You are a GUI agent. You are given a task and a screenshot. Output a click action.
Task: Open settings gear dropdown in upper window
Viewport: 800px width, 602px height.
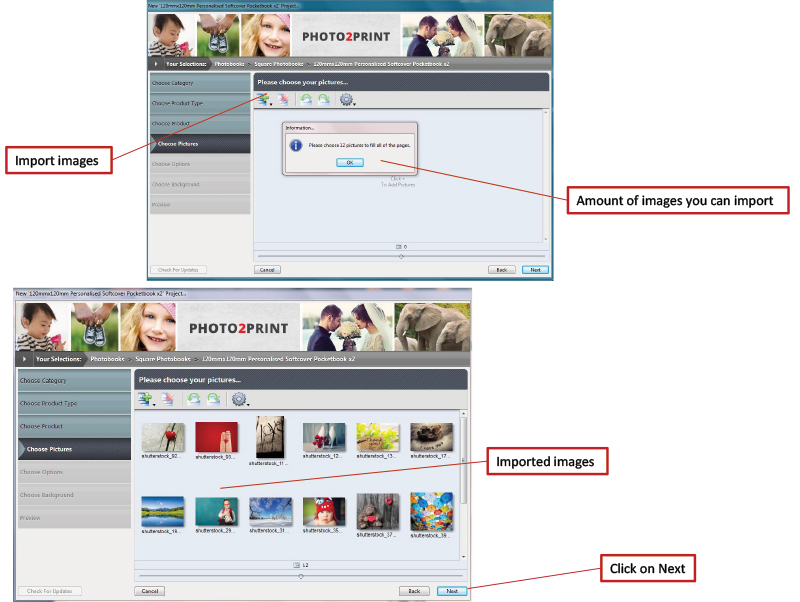pos(348,99)
